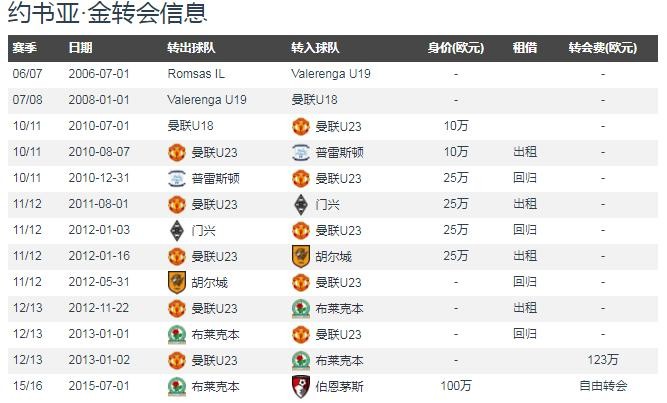Click the Mönchengladbach crest in the 2012-01-03 row
This screenshot has width=667, height=403.
[x=177, y=230]
